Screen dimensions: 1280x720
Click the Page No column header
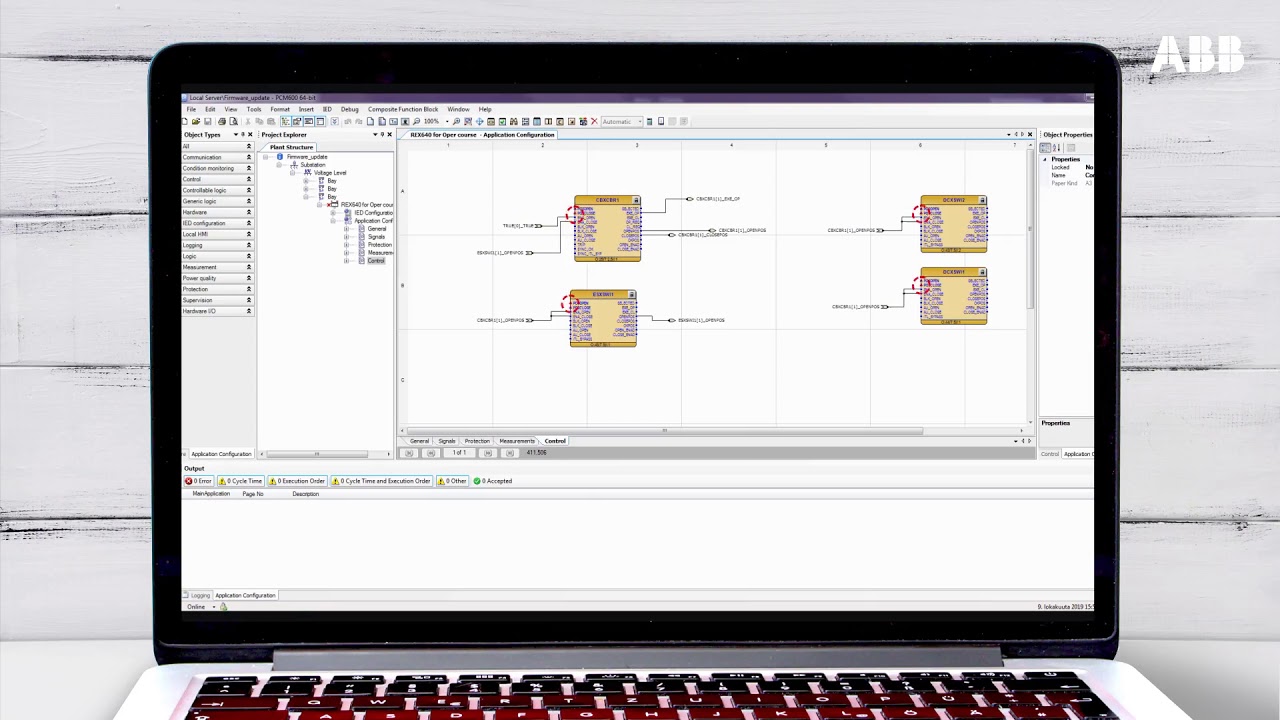pyautogui.click(x=253, y=494)
